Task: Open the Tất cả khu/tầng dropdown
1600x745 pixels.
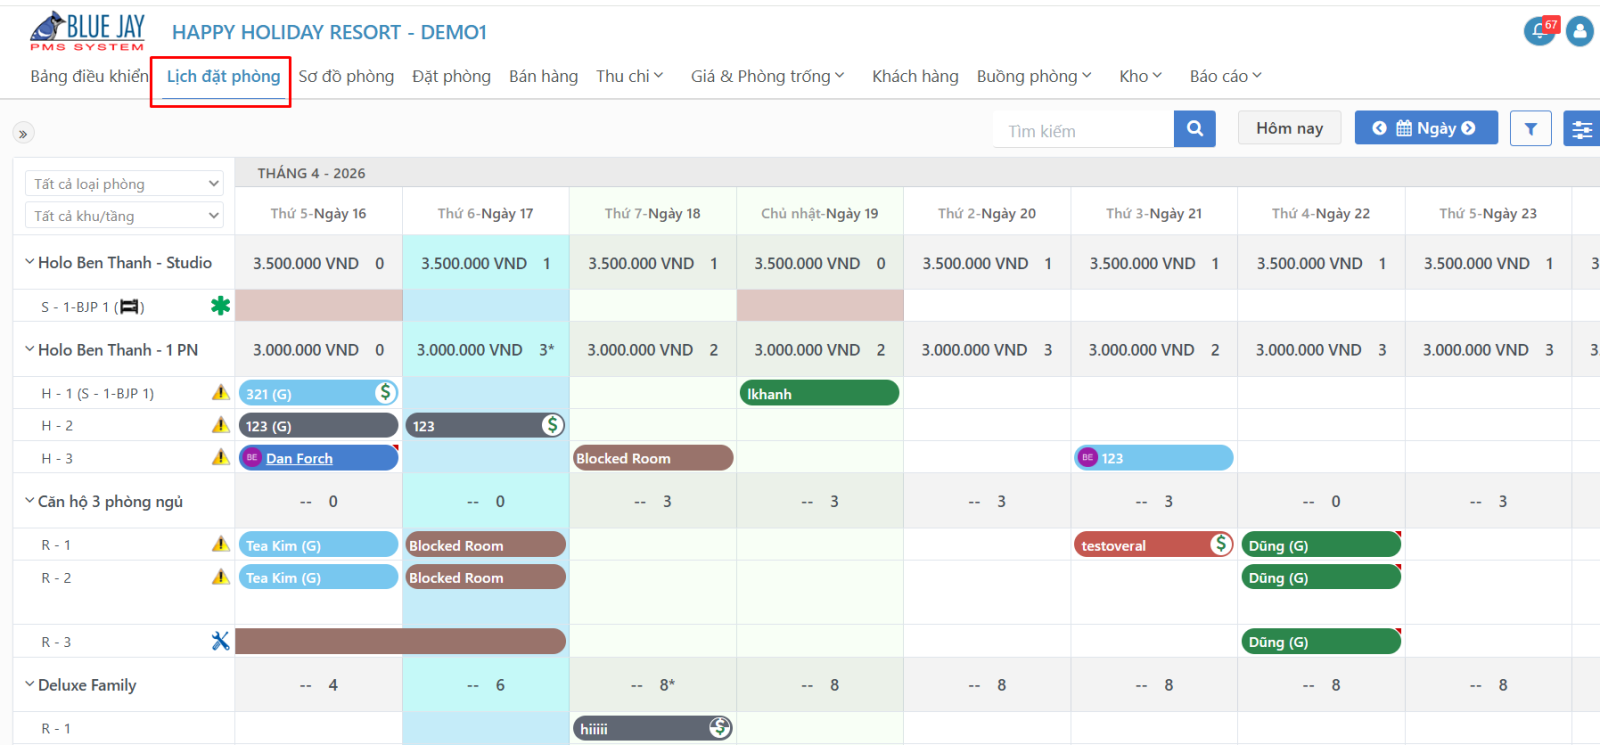Action: (124, 216)
